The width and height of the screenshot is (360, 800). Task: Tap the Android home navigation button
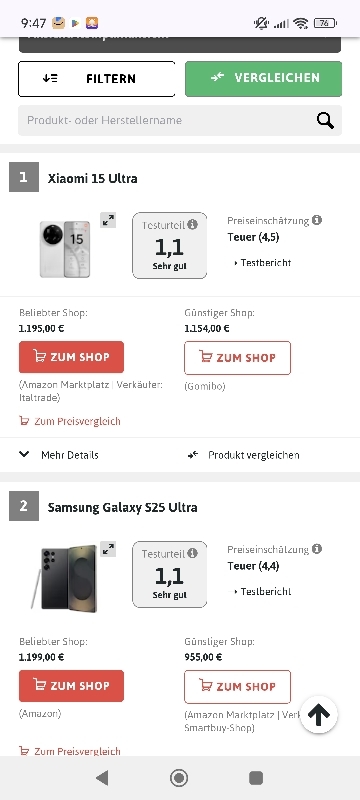click(179, 778)
